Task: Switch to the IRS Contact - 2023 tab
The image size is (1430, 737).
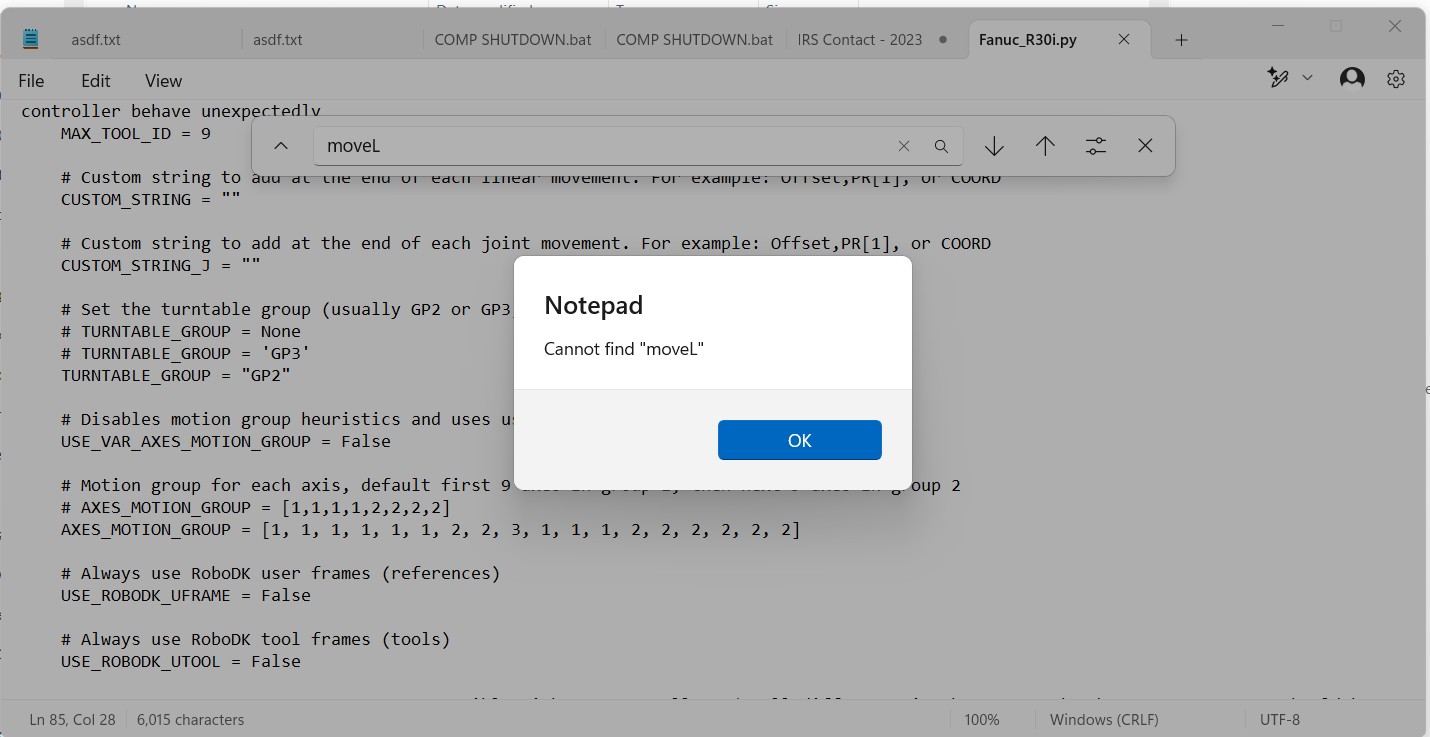Action: tap(860, 40)
